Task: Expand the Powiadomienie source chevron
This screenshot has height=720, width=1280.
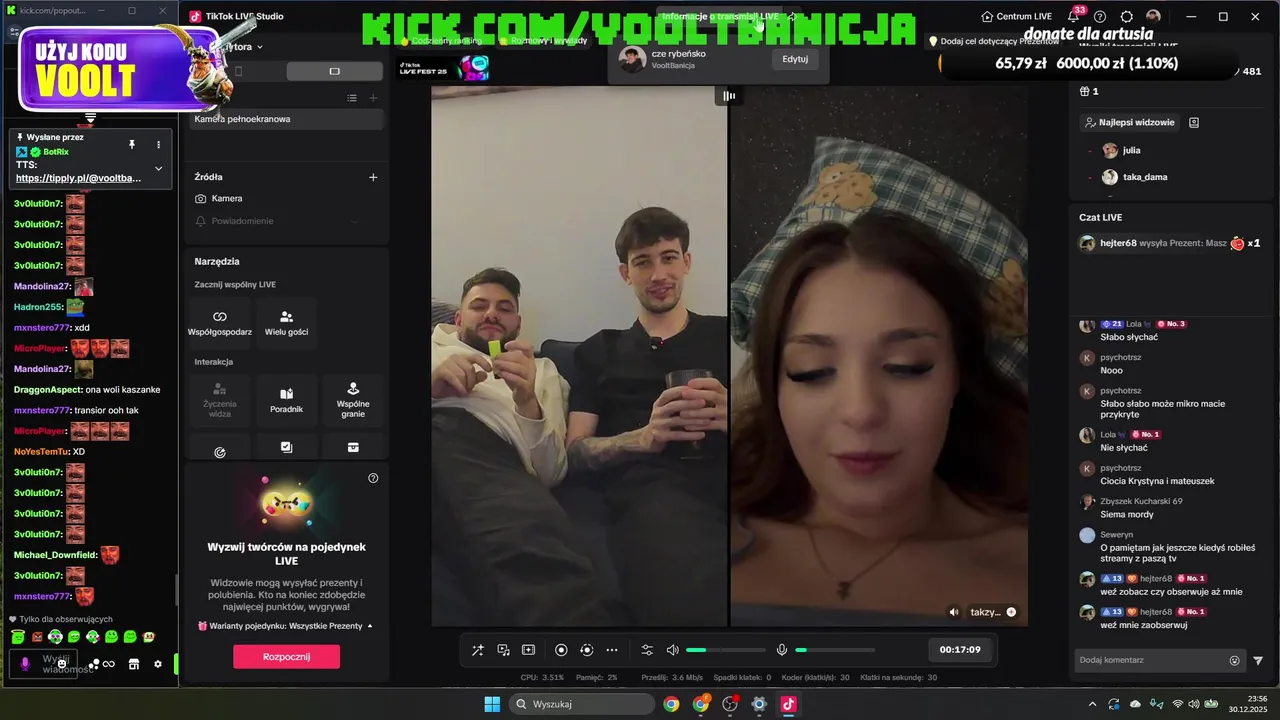Action: click(353, 221)
